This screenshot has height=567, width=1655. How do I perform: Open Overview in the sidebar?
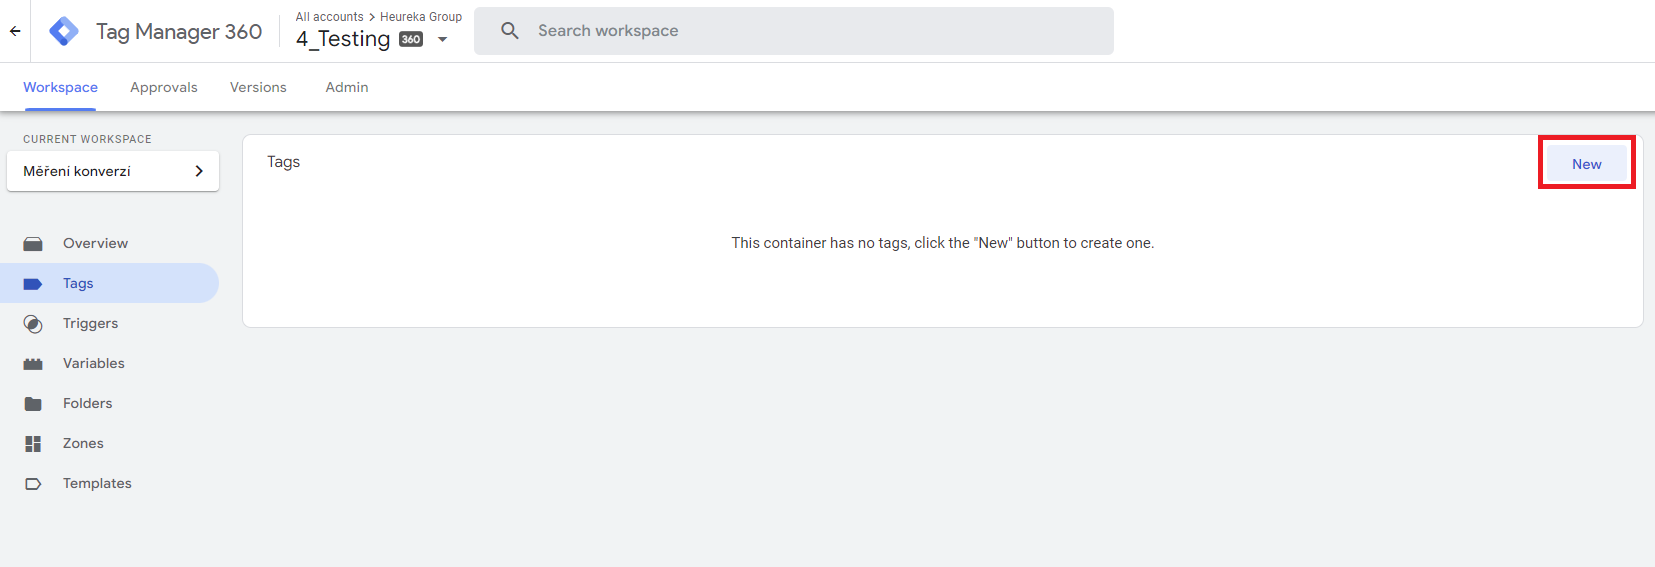coord(109,243)
